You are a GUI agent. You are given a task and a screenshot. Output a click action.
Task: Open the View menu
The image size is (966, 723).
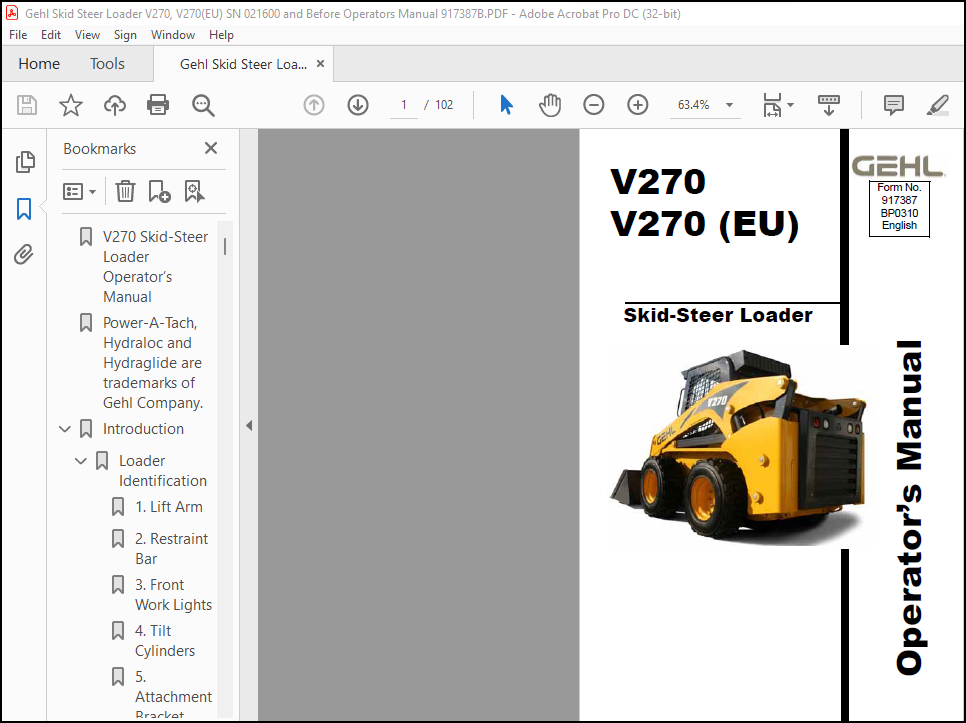coord(87,35)
